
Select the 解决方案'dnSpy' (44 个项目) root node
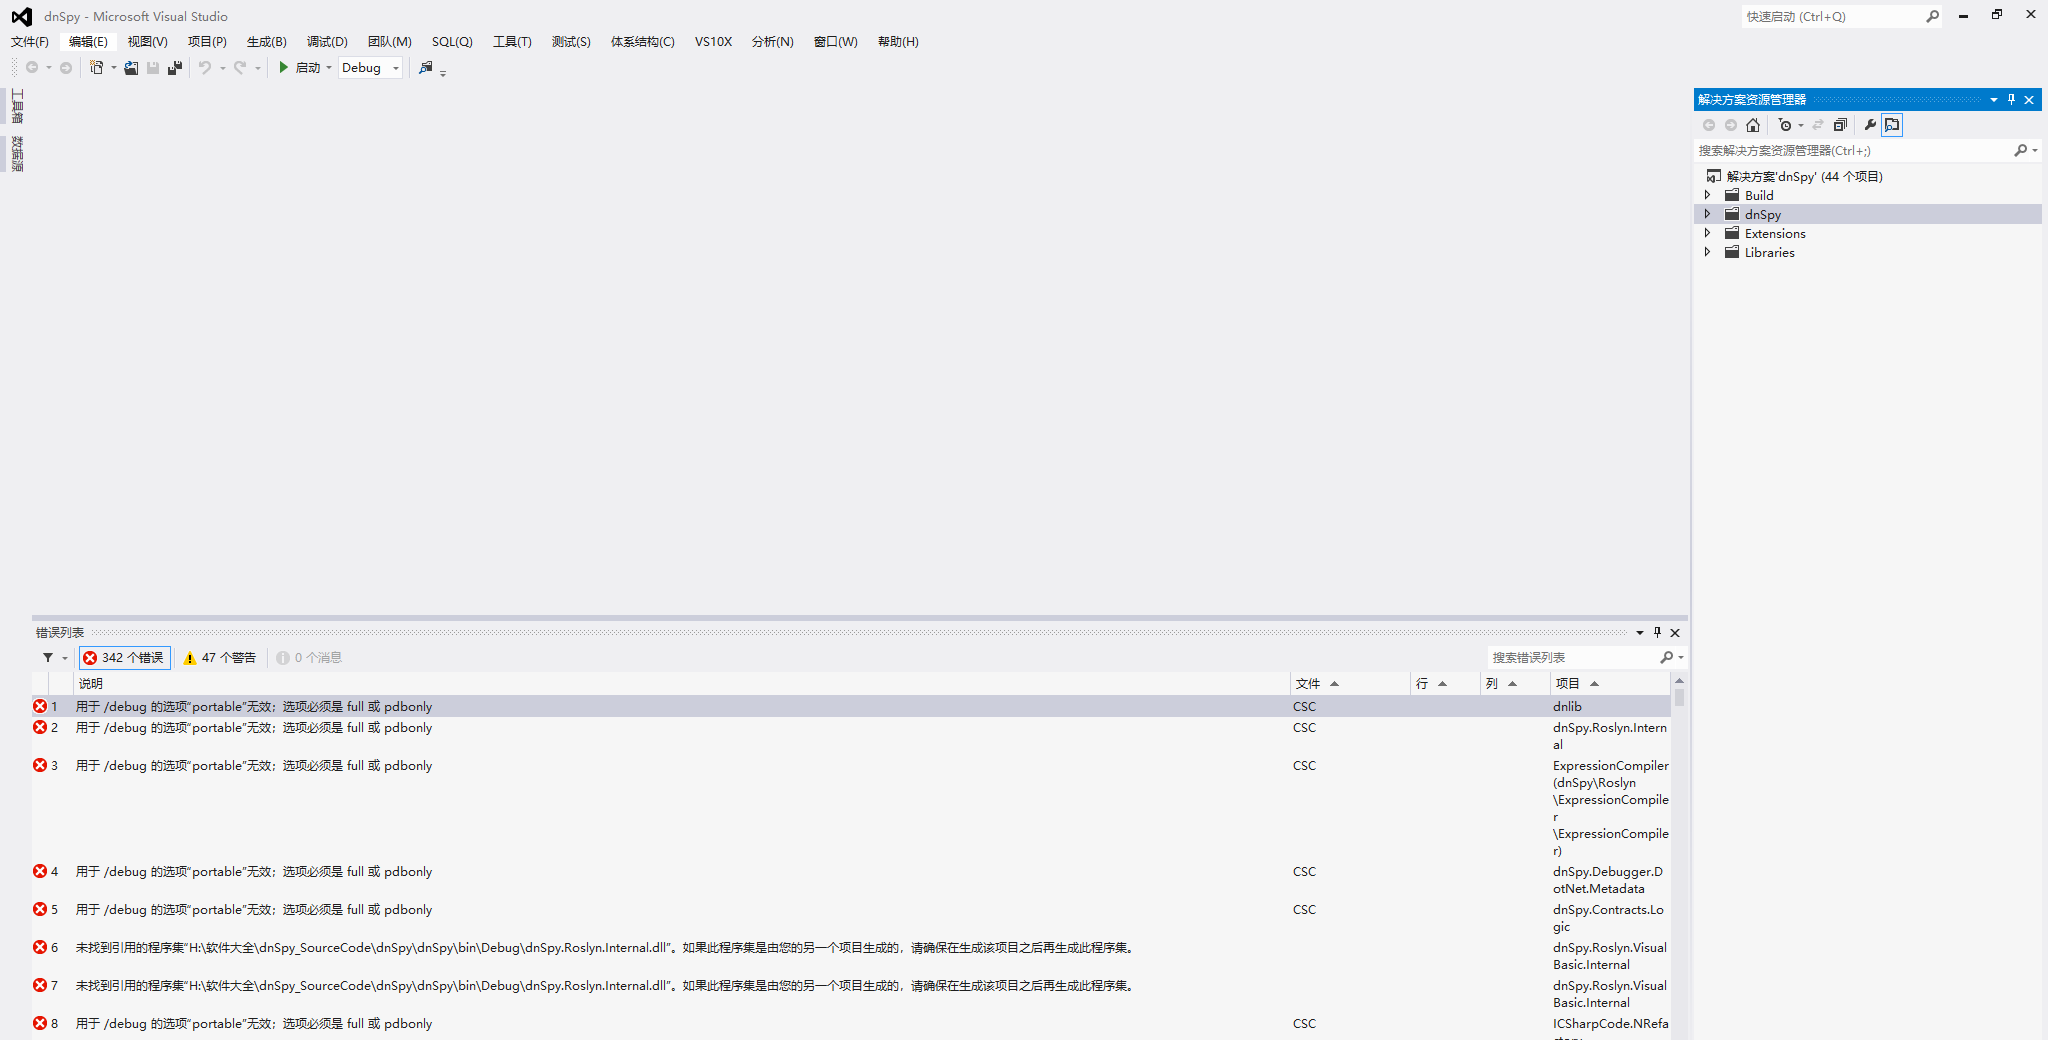[1804, 176]
